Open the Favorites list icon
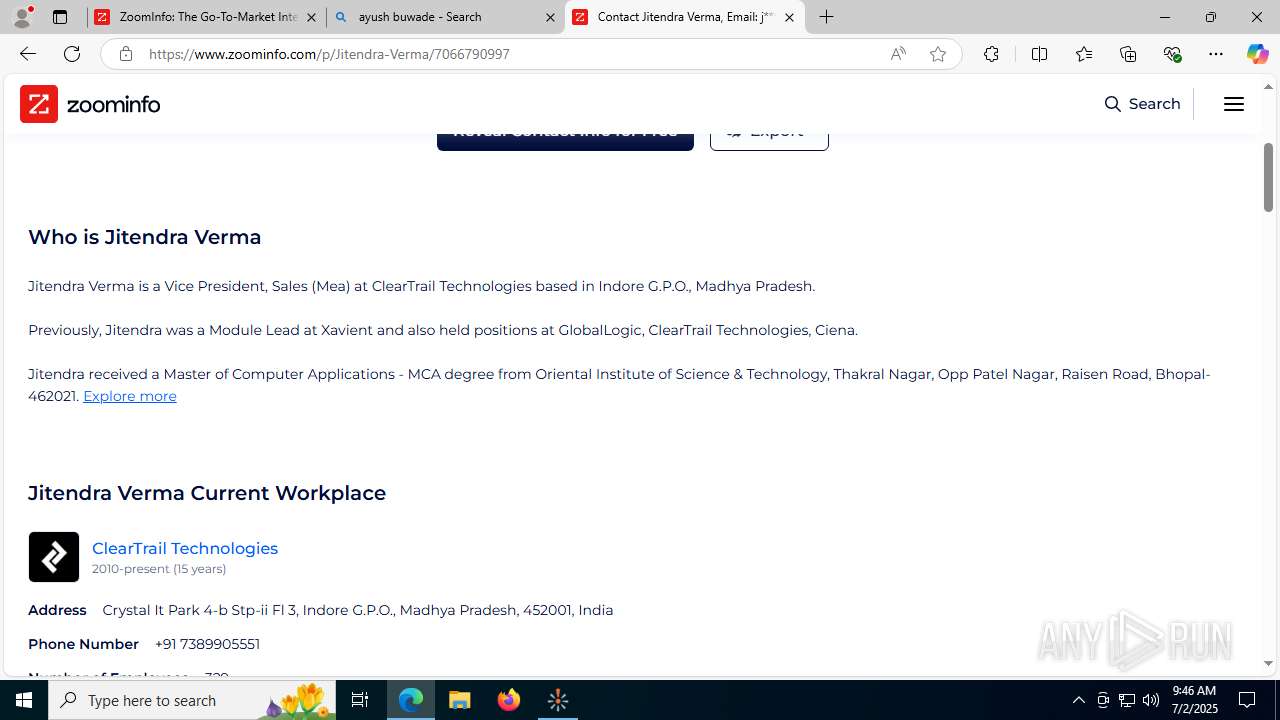The image size is (1280, 720). (x=1084, y=54)
